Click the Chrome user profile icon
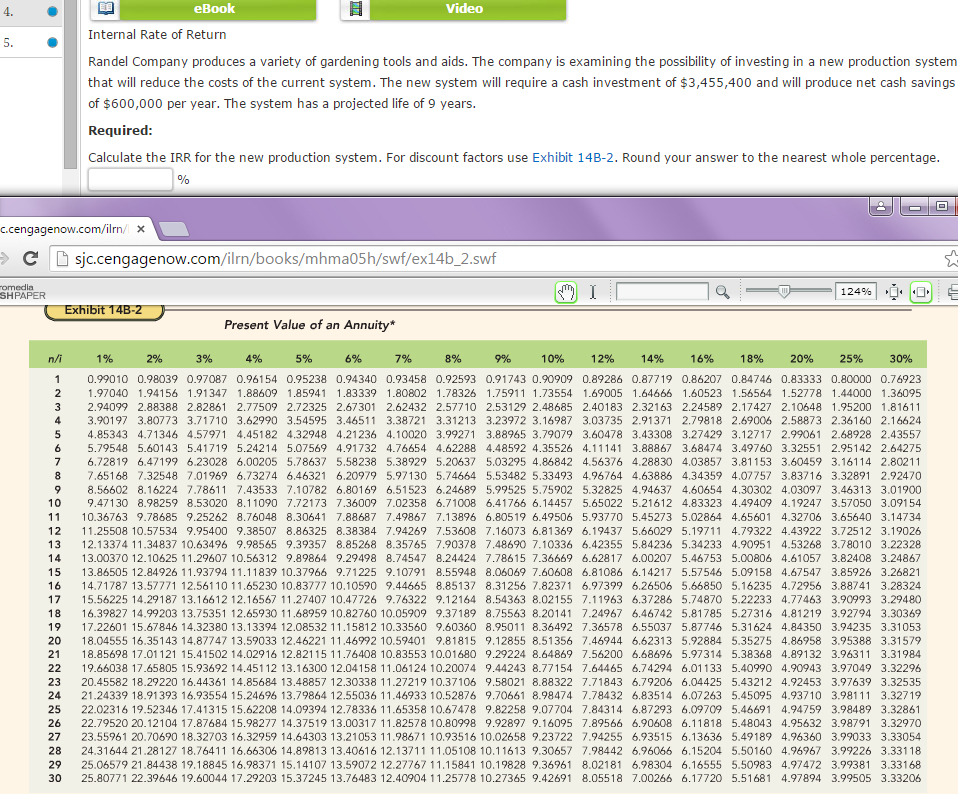The width and height of the screenshot is (958, 794). point(881,206)
